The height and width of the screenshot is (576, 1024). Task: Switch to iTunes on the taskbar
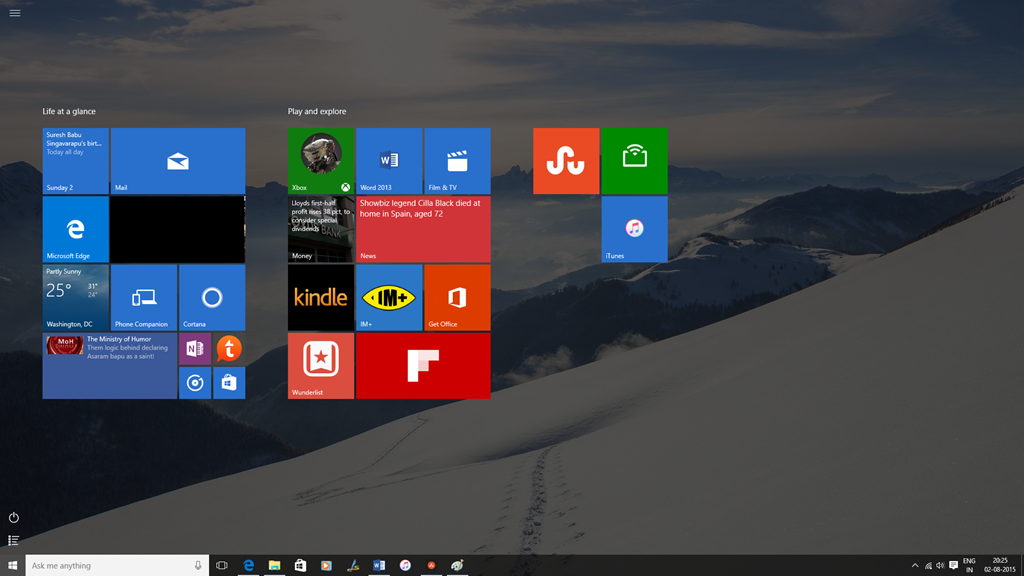(405, 566)
